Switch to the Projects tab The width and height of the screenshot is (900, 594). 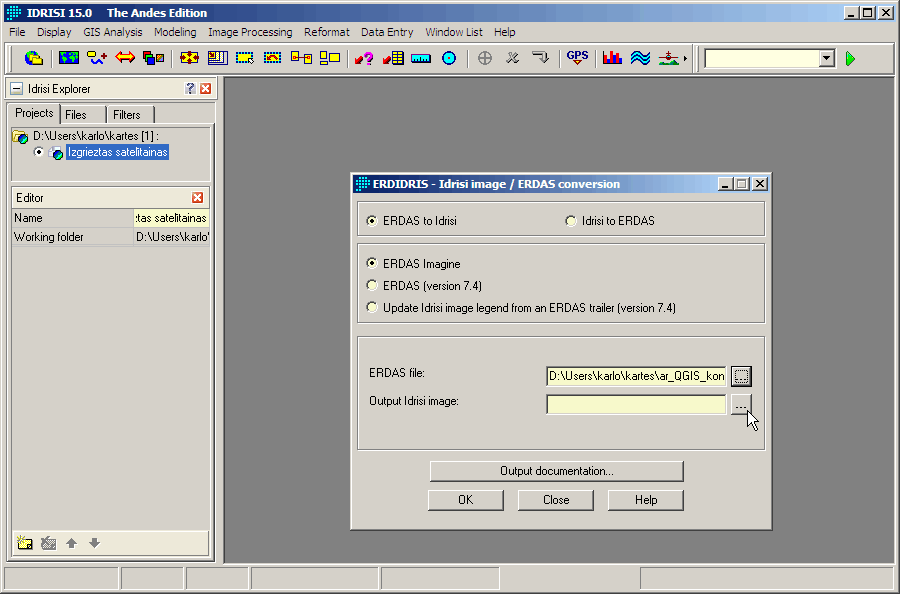[34, 113]
